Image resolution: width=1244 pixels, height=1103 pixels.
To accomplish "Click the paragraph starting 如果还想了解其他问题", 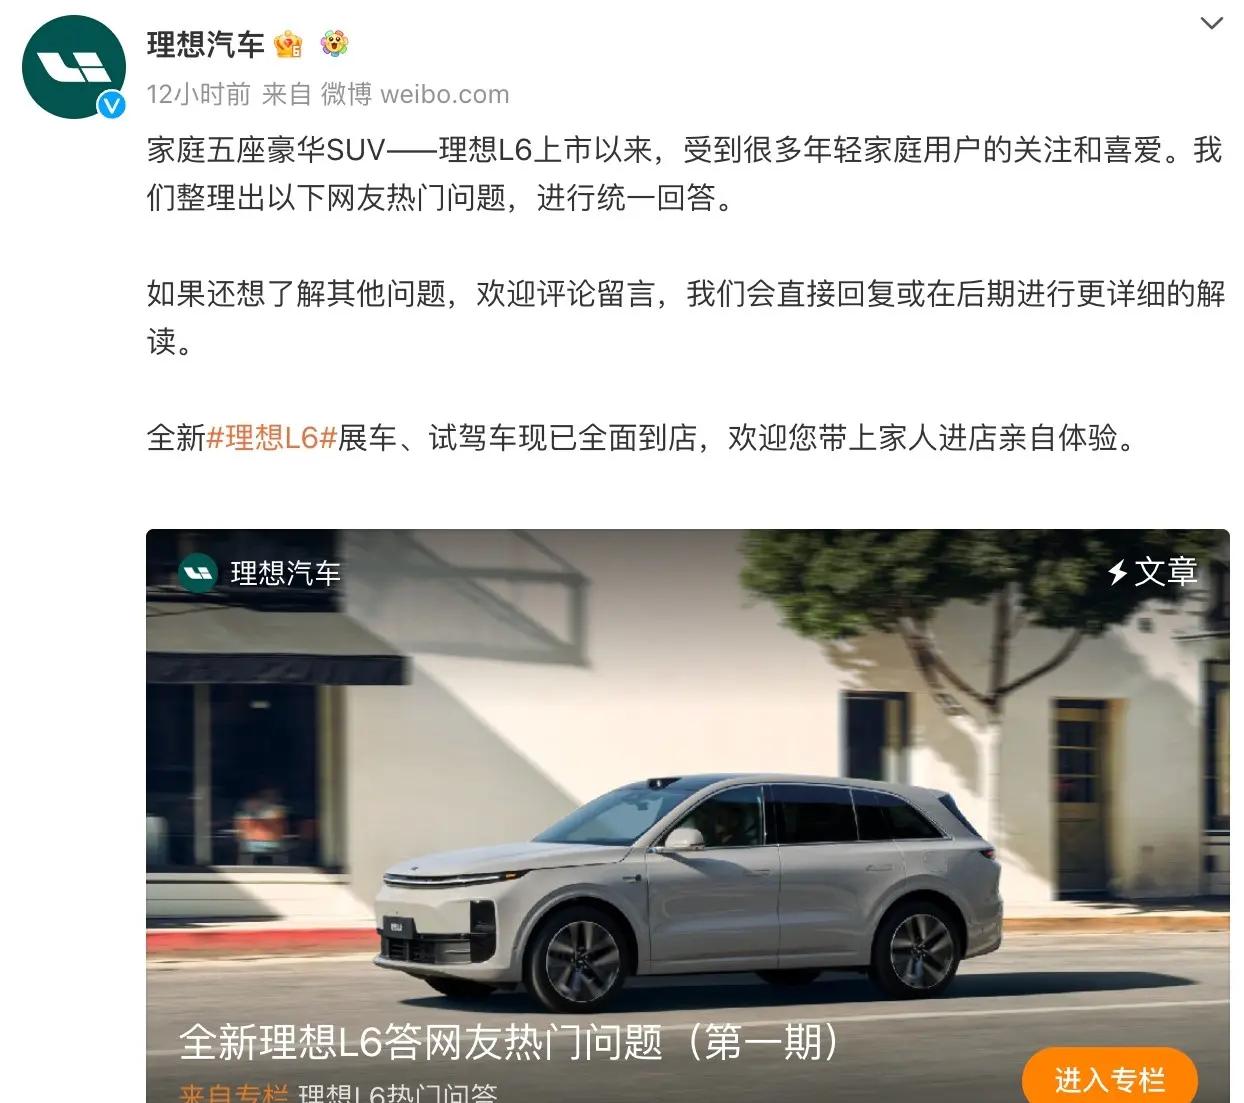I will (x=685, y=318).
